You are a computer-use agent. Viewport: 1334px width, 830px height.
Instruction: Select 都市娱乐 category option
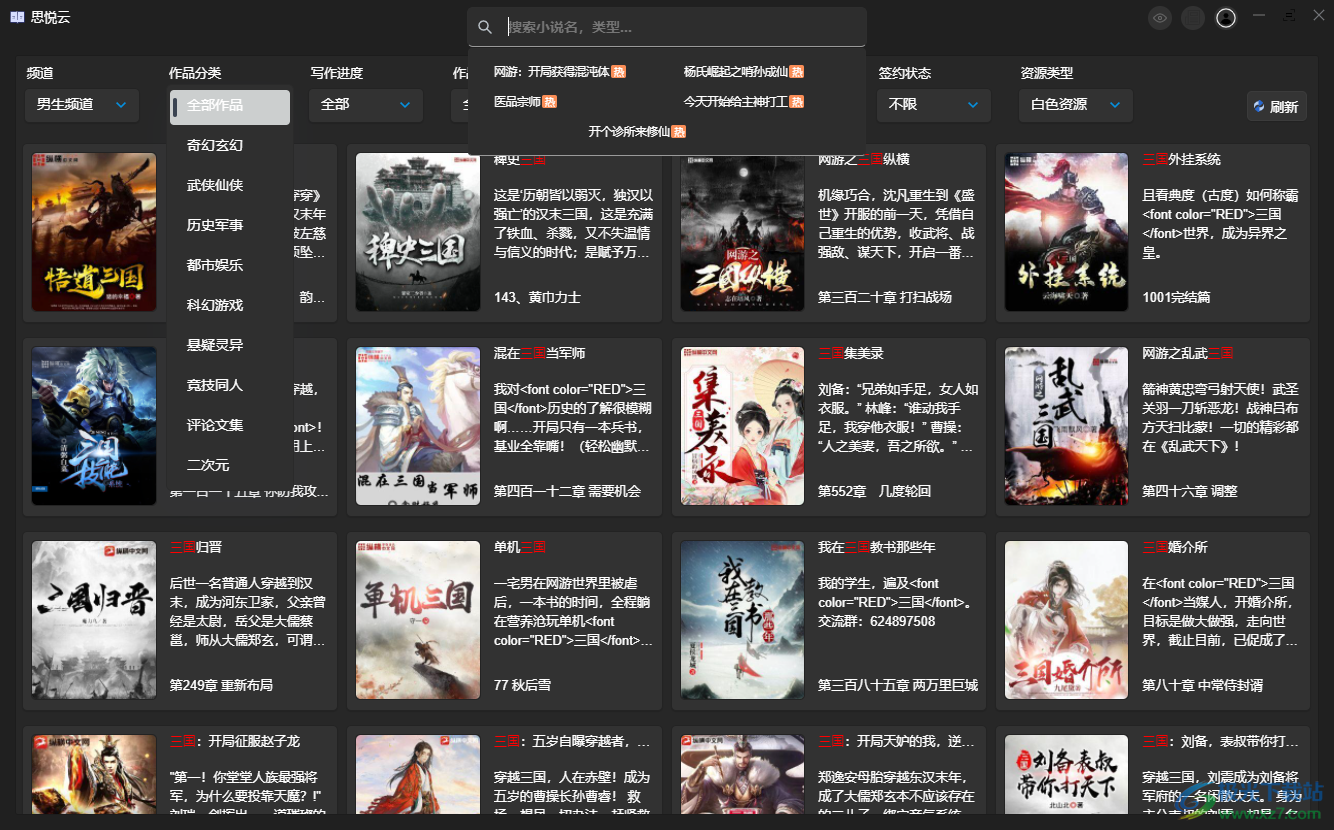pyautogui.click(x=230, y=265)
